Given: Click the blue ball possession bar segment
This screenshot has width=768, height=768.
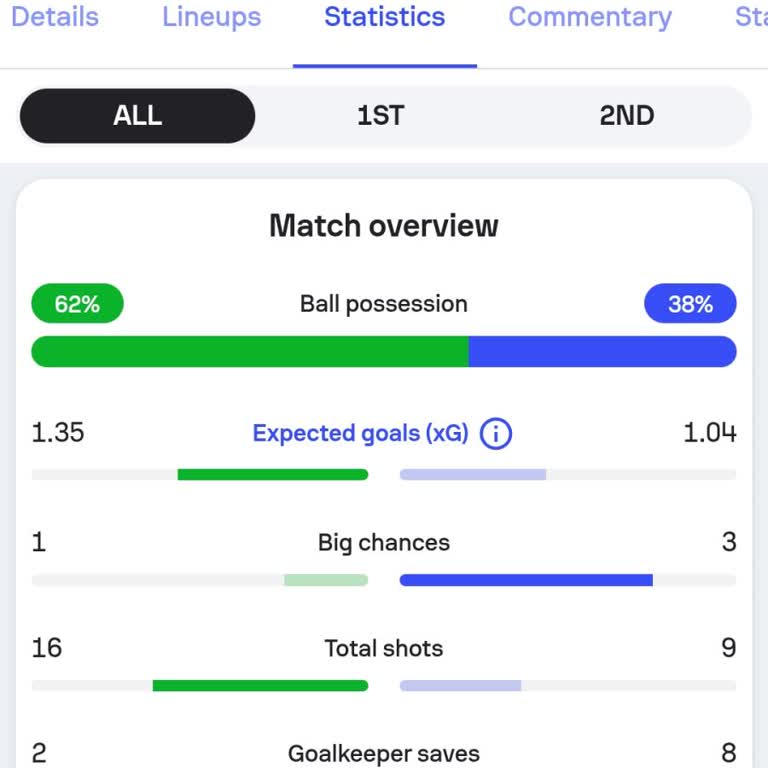Looking at the screenshot, I should (602, 352).
